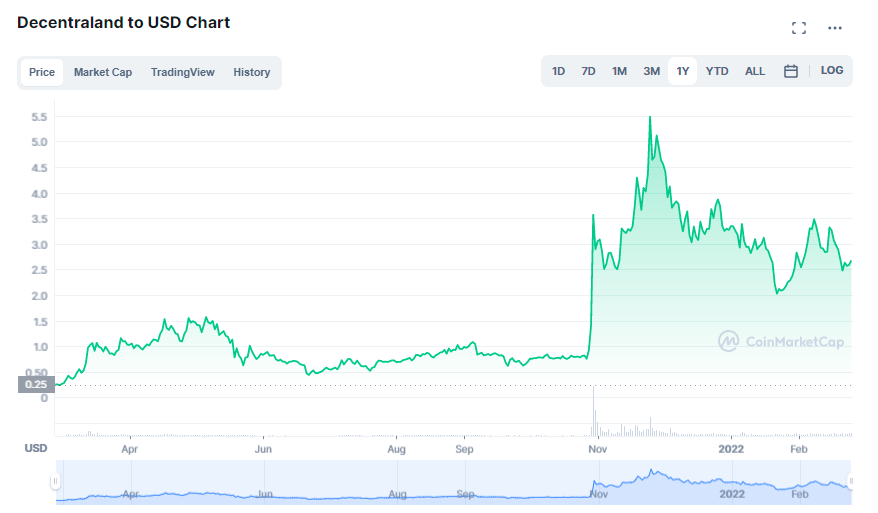This screenshot has width=878, height=513.
Task: Click the Aug x-axis label
Action: pyautogui.click(x=396, y=449)
